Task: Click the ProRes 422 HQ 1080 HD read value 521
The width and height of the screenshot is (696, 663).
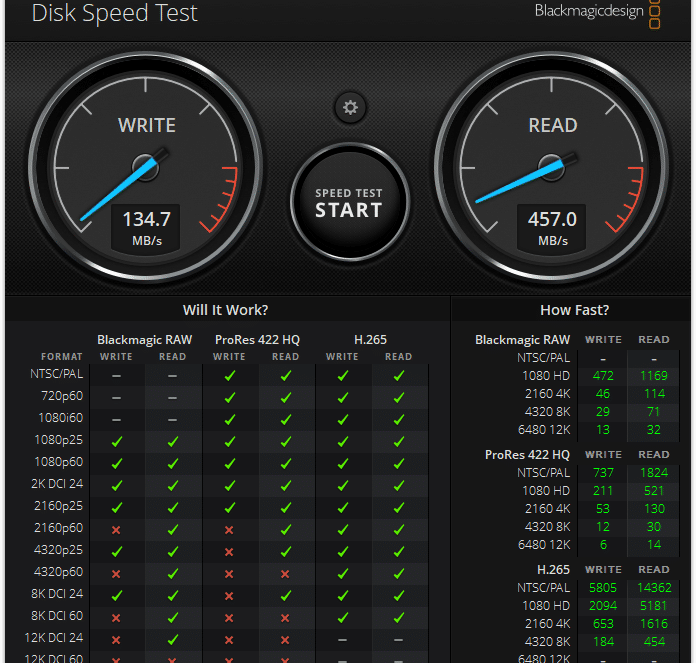Action: 654,490
